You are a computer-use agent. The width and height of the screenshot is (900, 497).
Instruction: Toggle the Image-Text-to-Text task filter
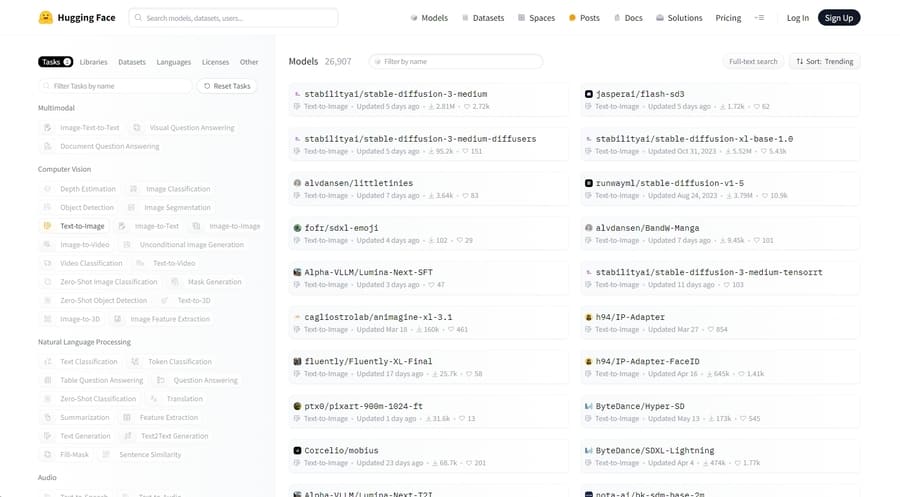(82, 127)
